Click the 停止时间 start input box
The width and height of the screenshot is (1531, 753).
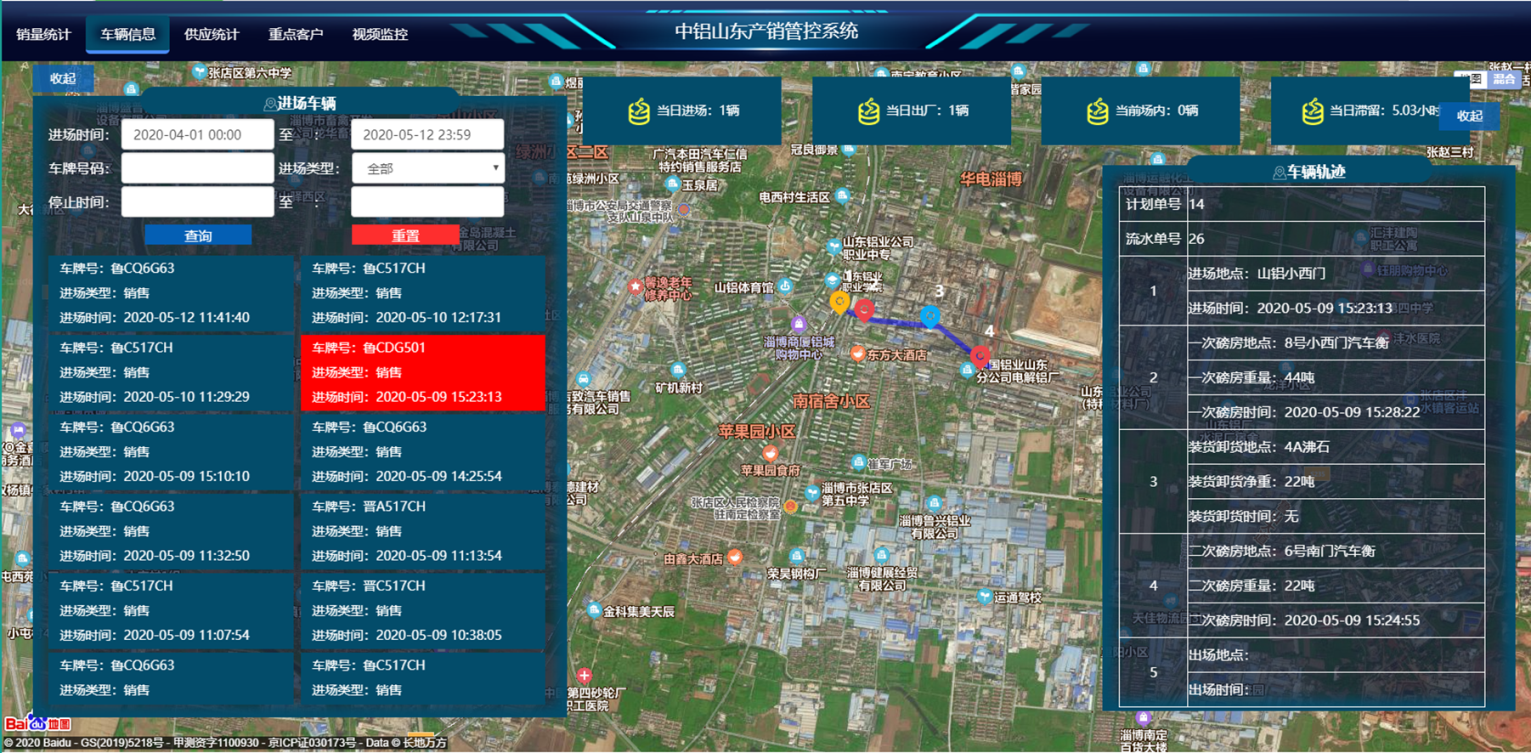point(198,202)
